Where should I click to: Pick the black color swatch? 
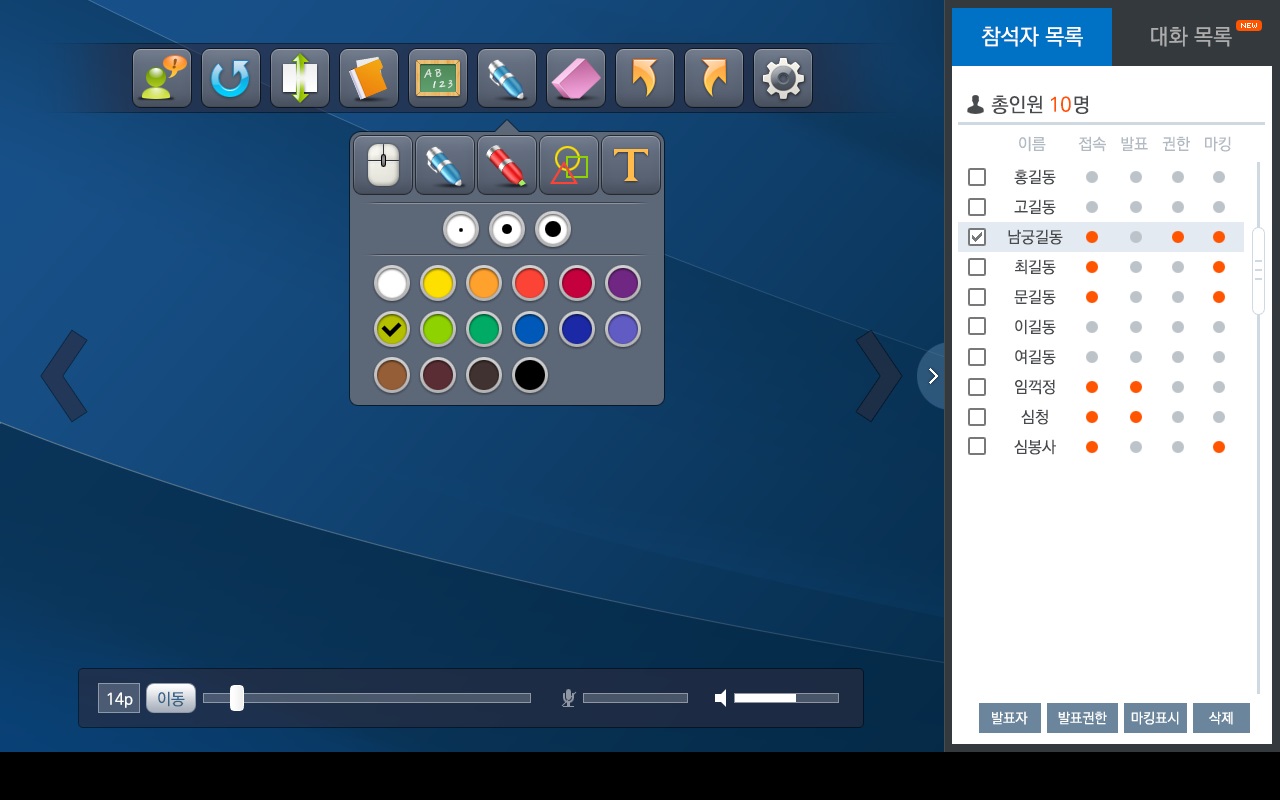530,375
